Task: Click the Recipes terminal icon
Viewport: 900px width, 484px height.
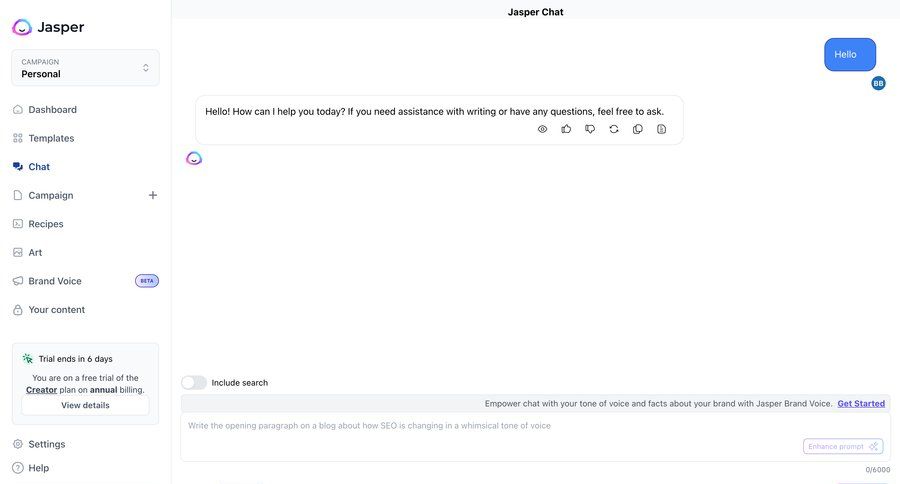Action: click(18, 224)
